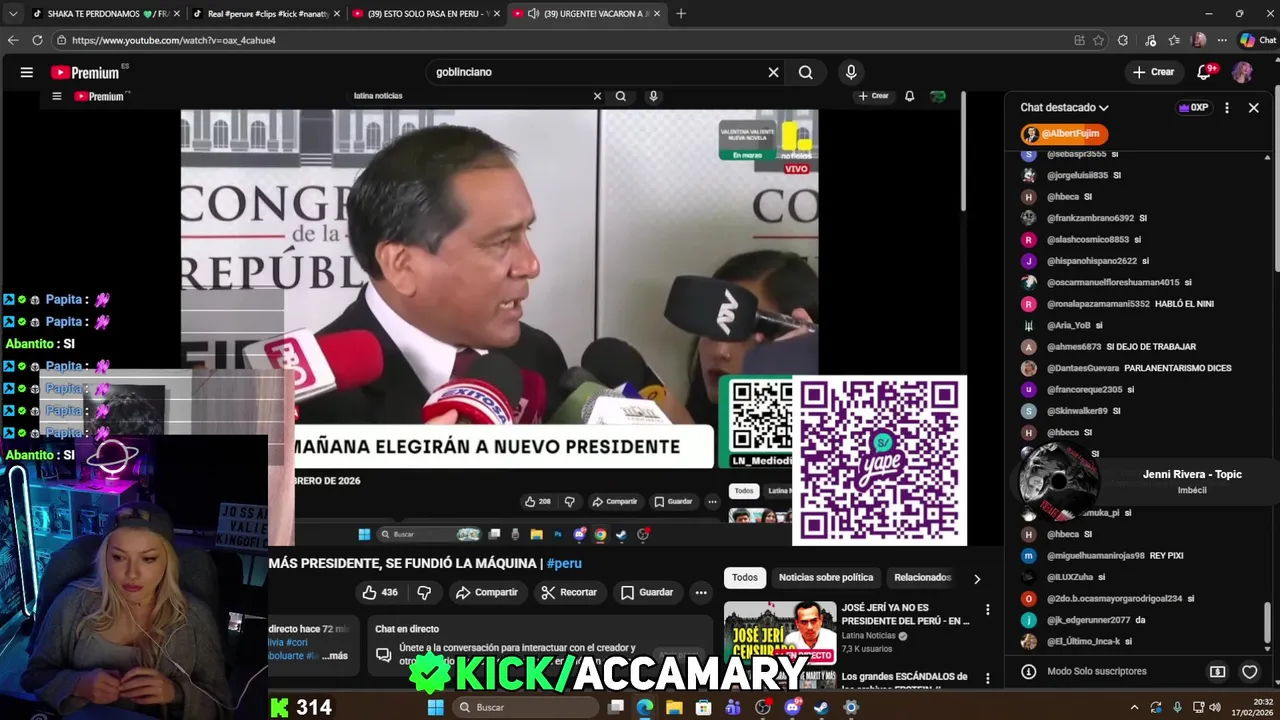
Task: Click the taskbar Buscar search box
Action: tap(525, 707)
